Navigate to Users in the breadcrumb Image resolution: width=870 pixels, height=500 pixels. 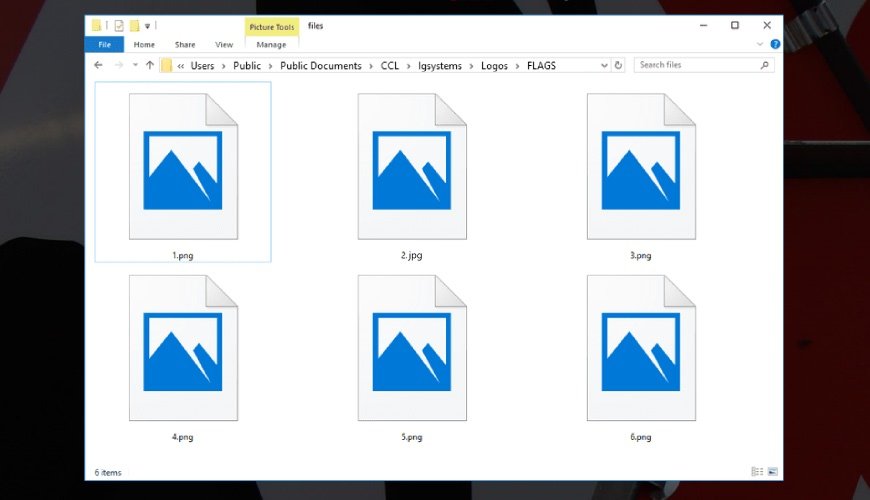click(x=202, y=65)
